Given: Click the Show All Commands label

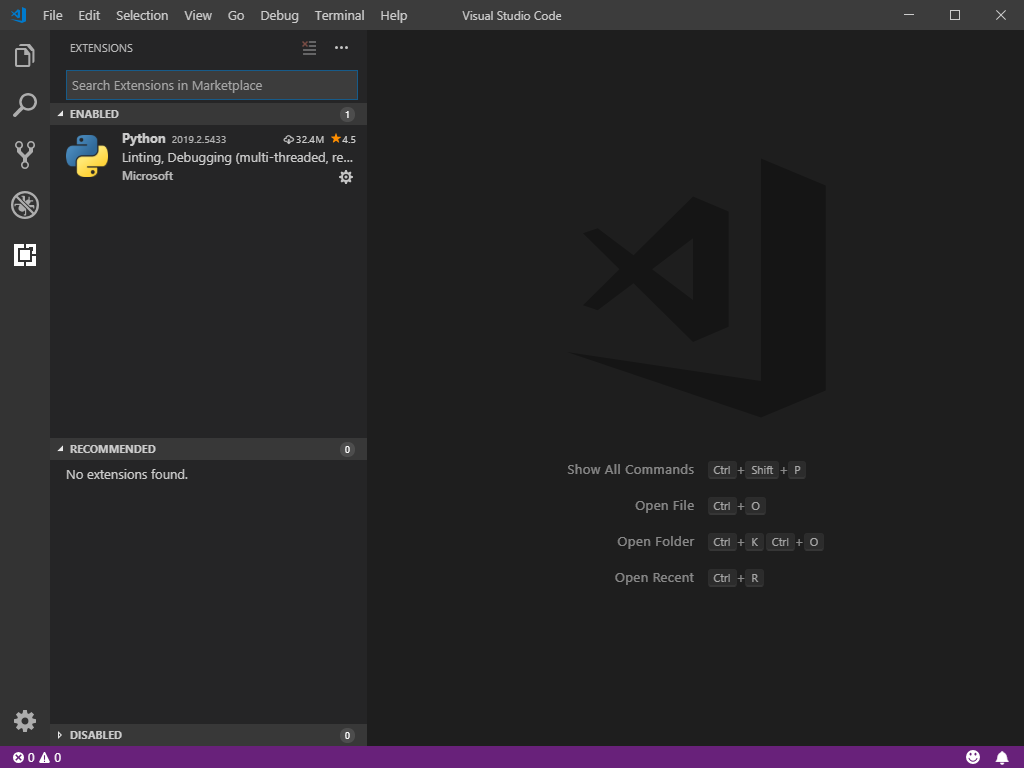Looking at the screenshot, I should click(x=630, y=470).
